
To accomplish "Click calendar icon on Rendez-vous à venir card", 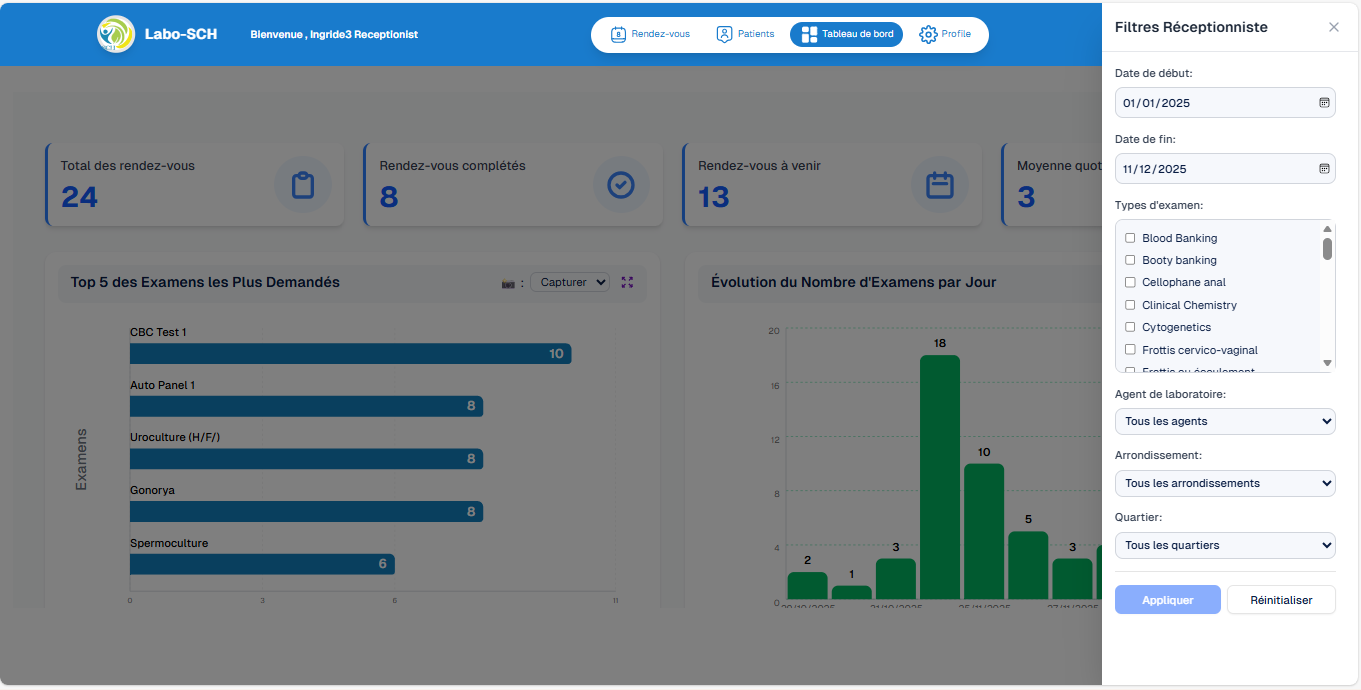I will tap(940, 185).
